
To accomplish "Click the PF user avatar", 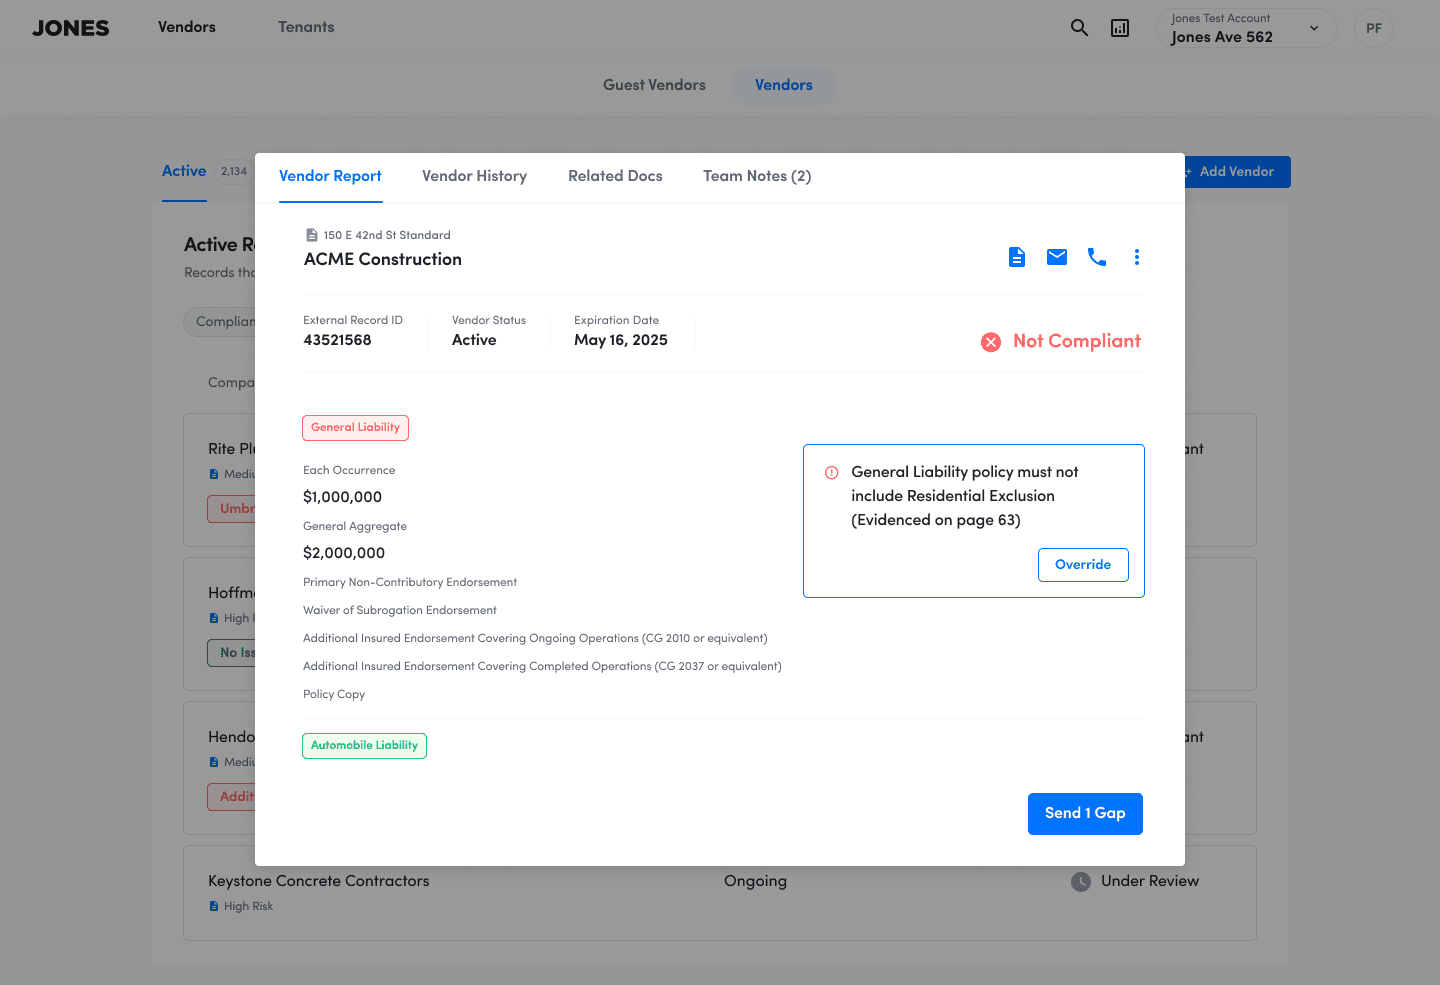I will click(1373, 28).
